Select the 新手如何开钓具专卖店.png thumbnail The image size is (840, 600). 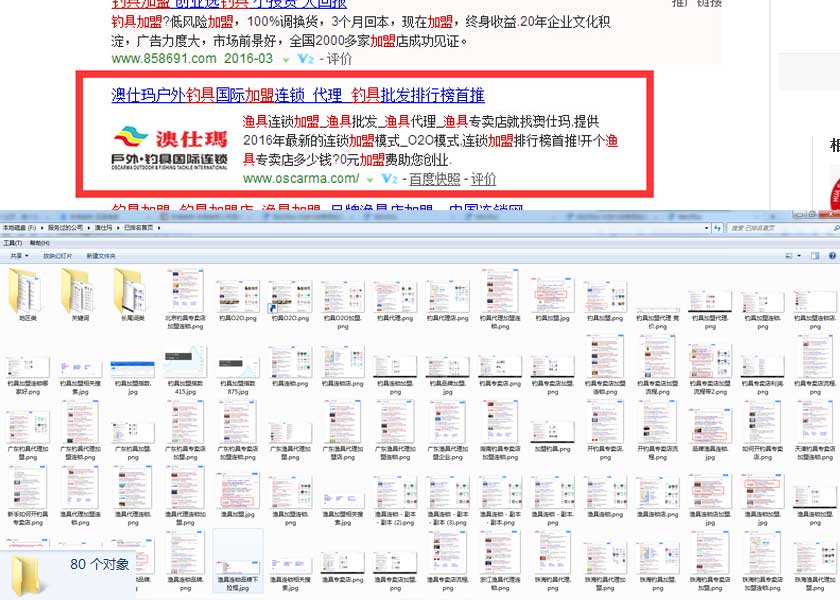click(x=27, y=495)
